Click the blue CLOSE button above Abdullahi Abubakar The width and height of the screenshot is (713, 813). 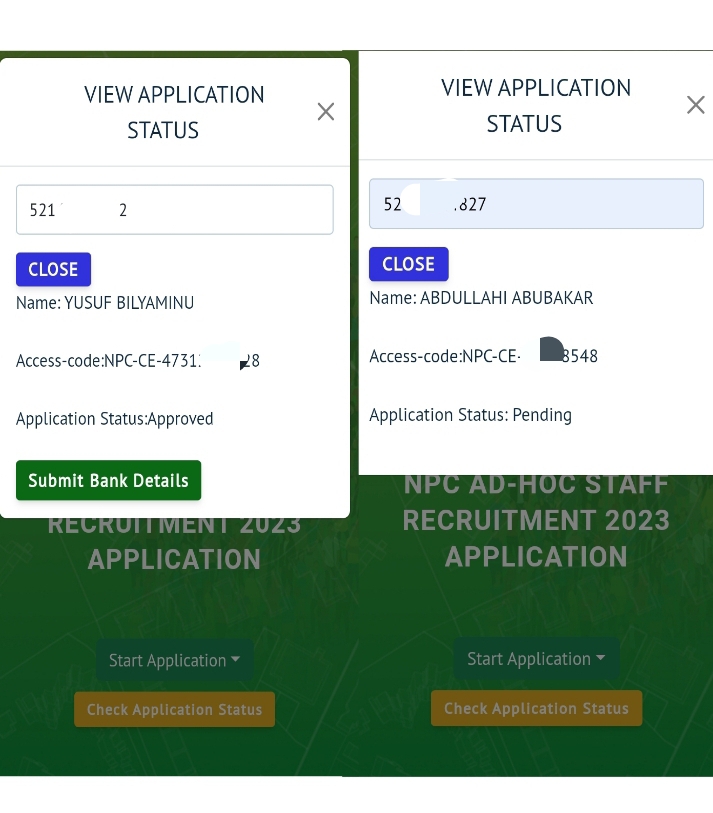click(409, 264)
